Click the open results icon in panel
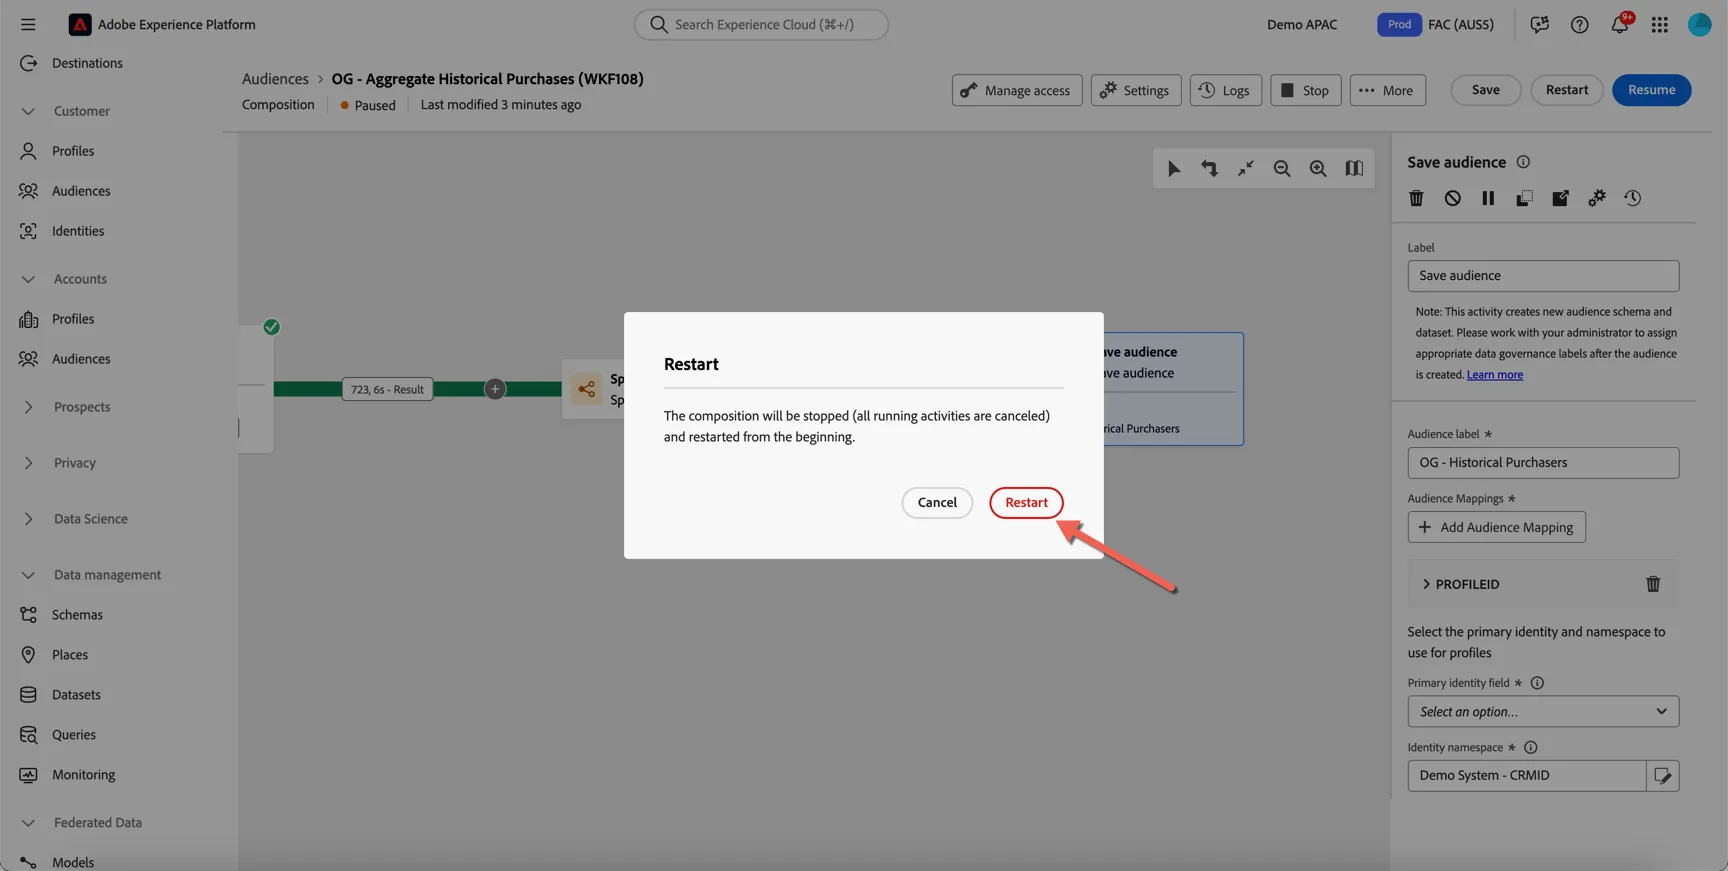Image resolution: width=1728 pixels, height=871 pixels. pos(1560,198)
